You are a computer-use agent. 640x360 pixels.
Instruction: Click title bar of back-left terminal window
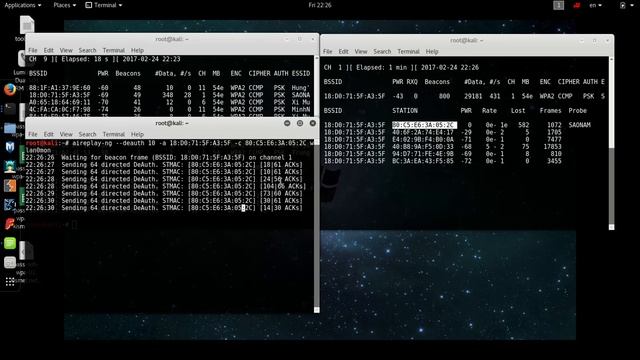172,39
